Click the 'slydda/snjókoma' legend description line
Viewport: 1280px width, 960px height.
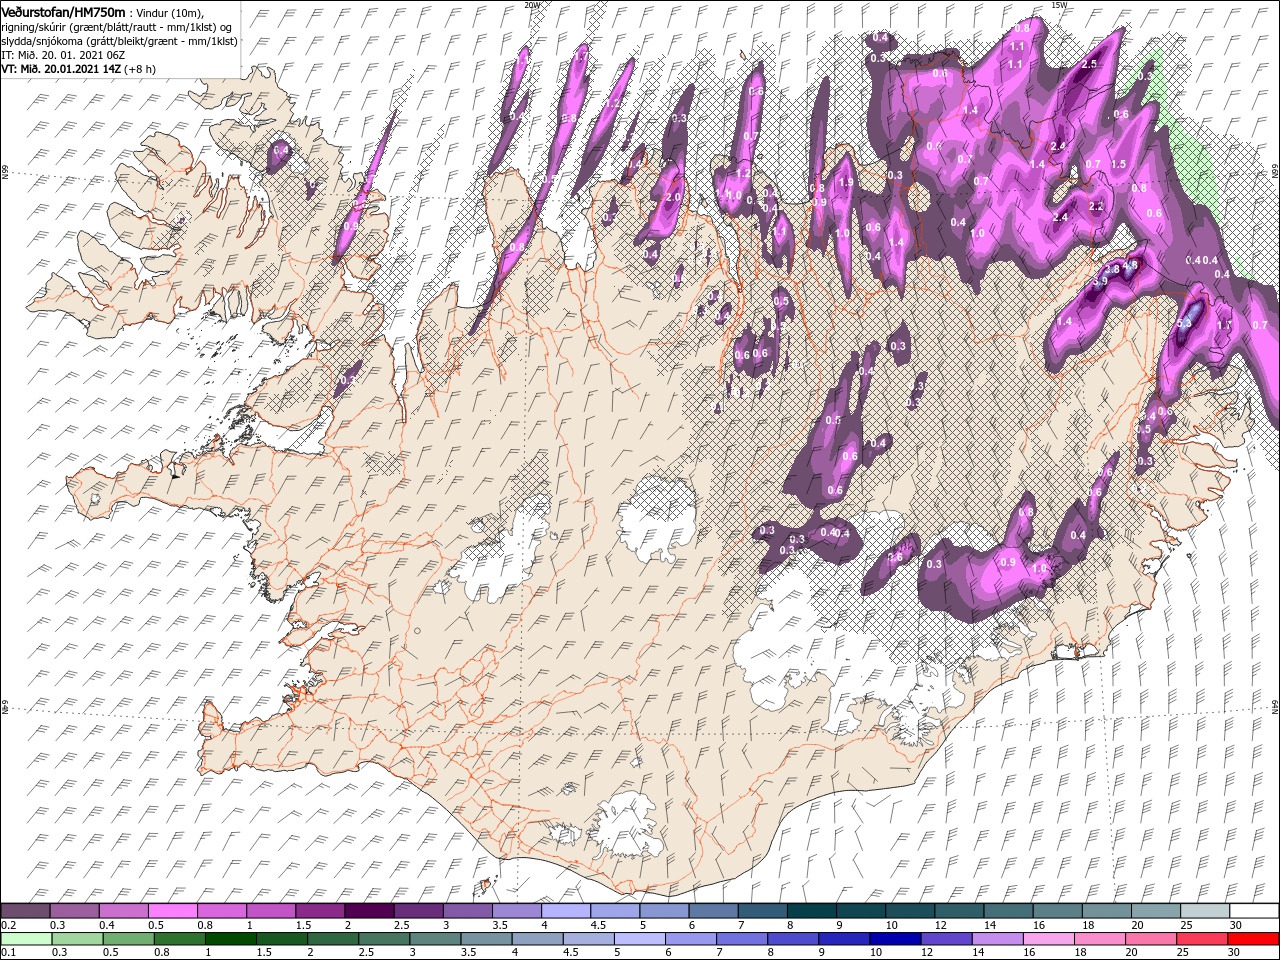click(x=117, y=41)
